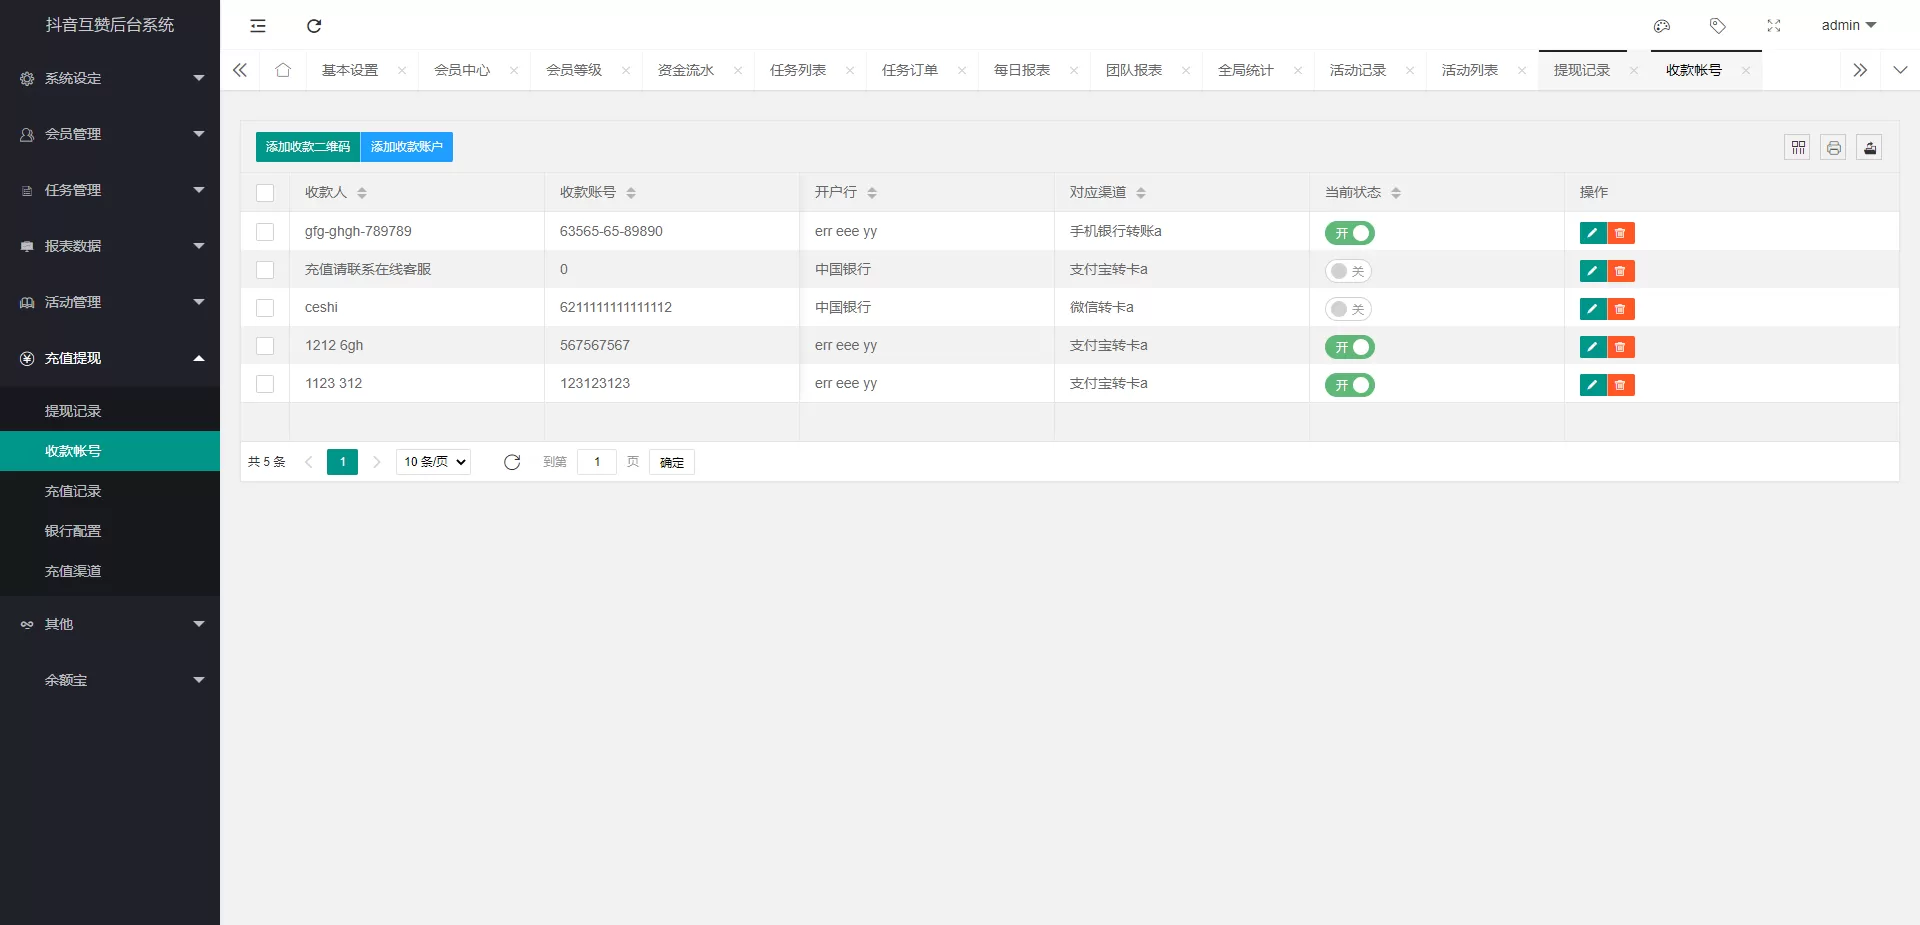This screenshot has width=1920, height=925.
Task: Enable status switch for ceshi row
Action: (1348, 309)
